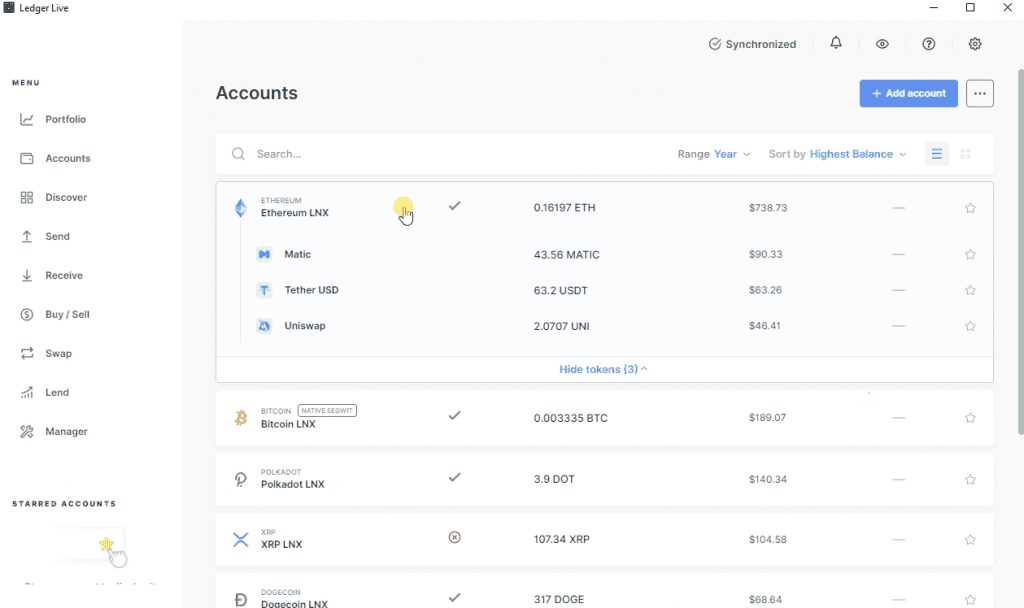
Task: Star the Tether USD token
Action: tap(970, 290)
